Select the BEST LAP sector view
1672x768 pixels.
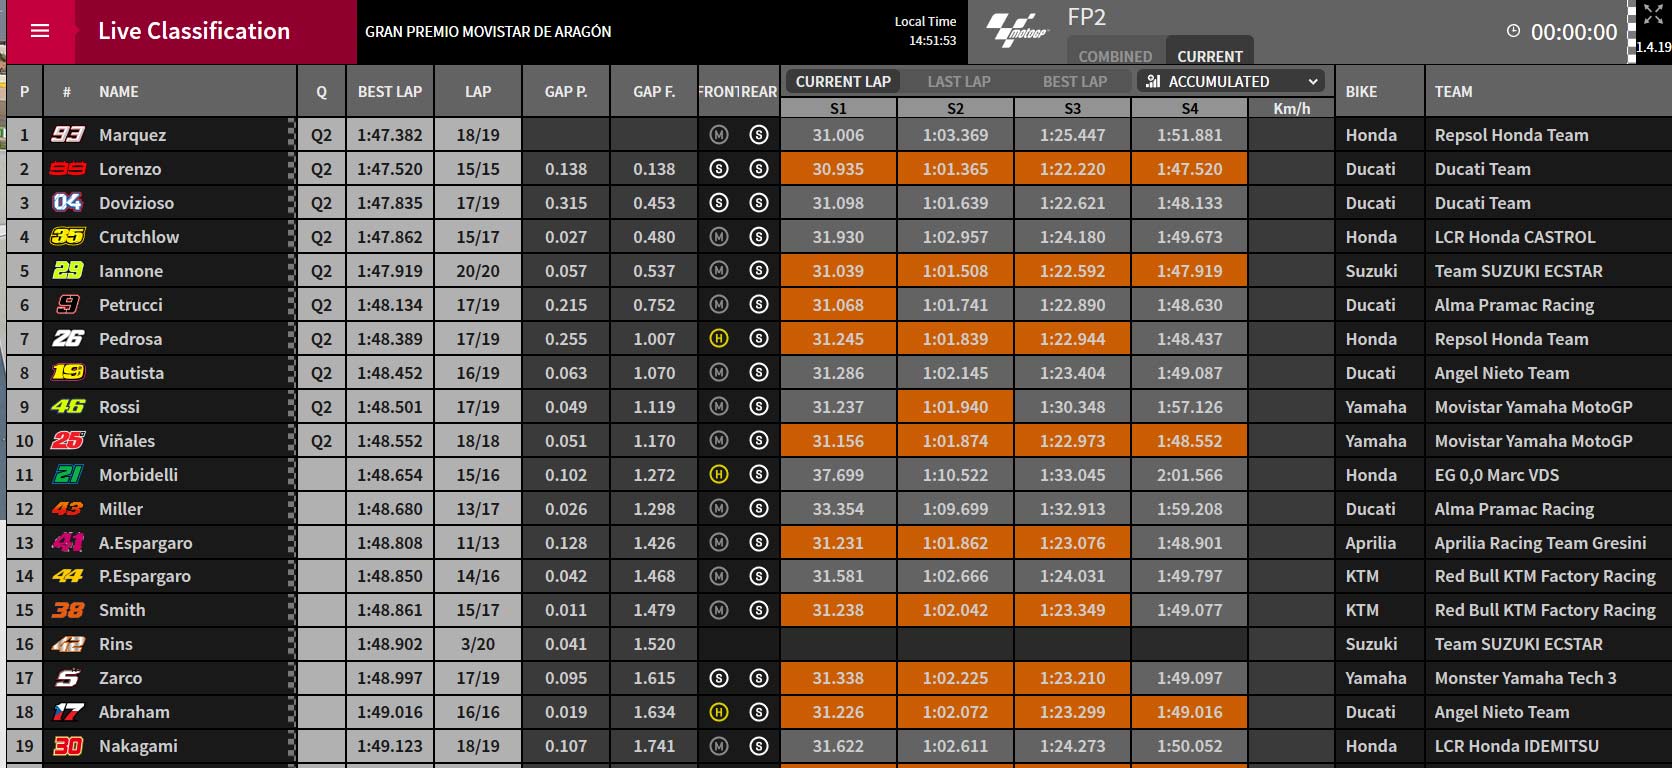1074,82
